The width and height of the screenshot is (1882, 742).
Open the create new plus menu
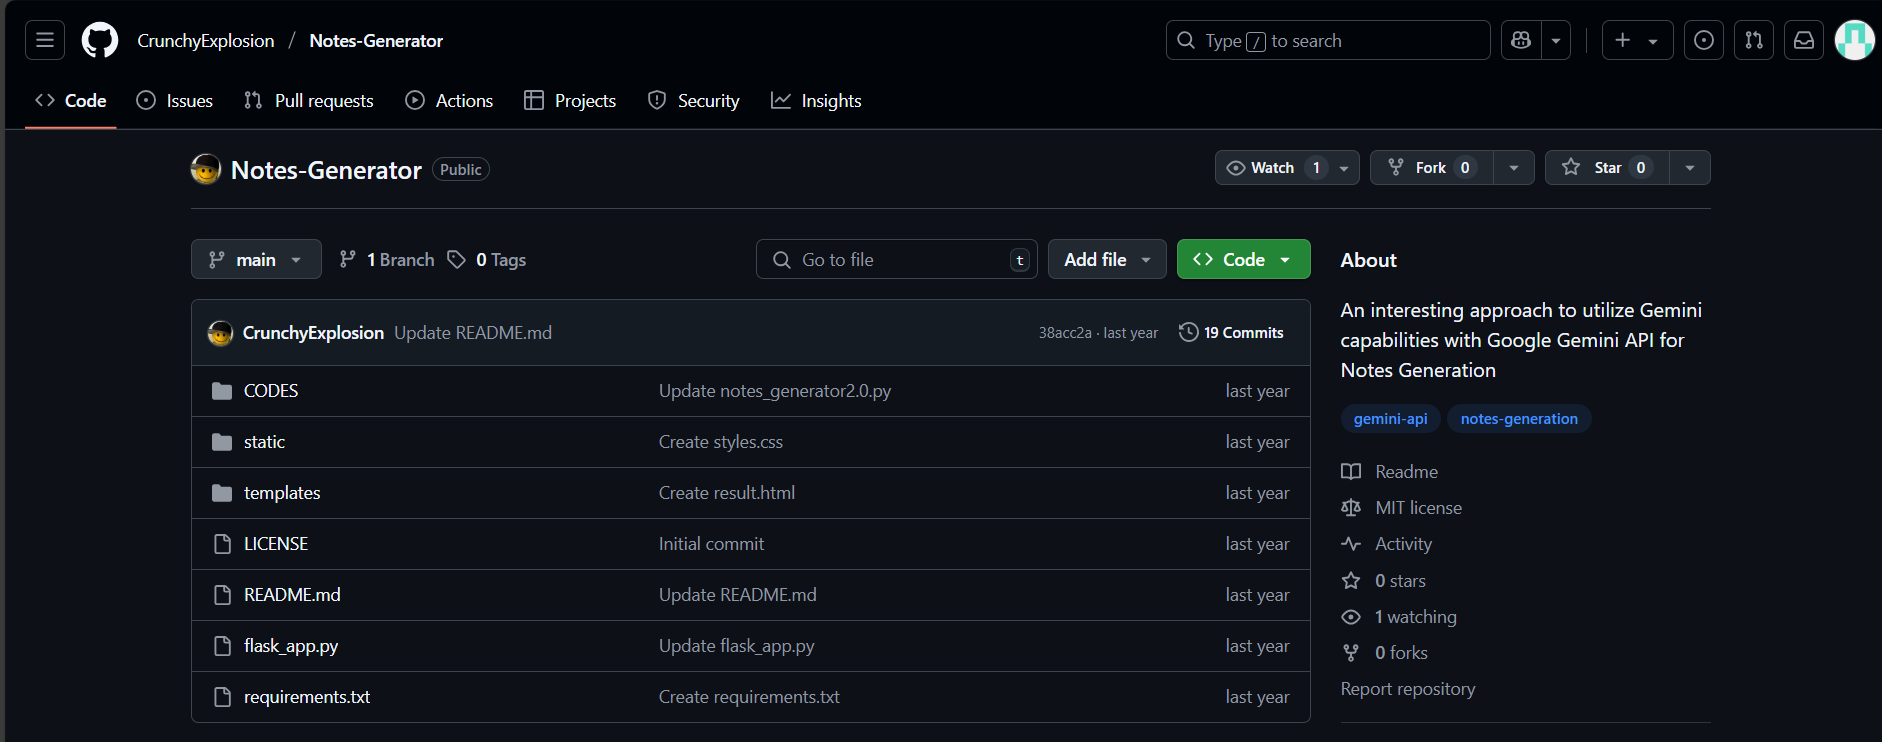(1637, 40)
